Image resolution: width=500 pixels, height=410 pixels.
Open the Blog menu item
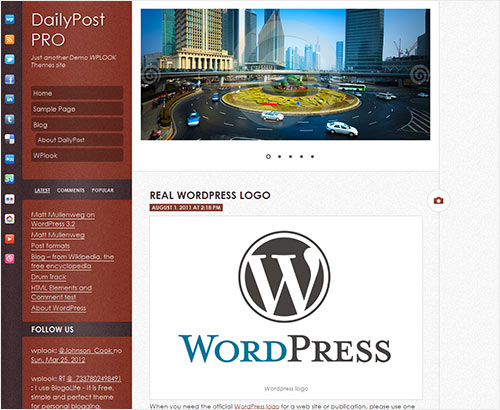click(77, 125)
